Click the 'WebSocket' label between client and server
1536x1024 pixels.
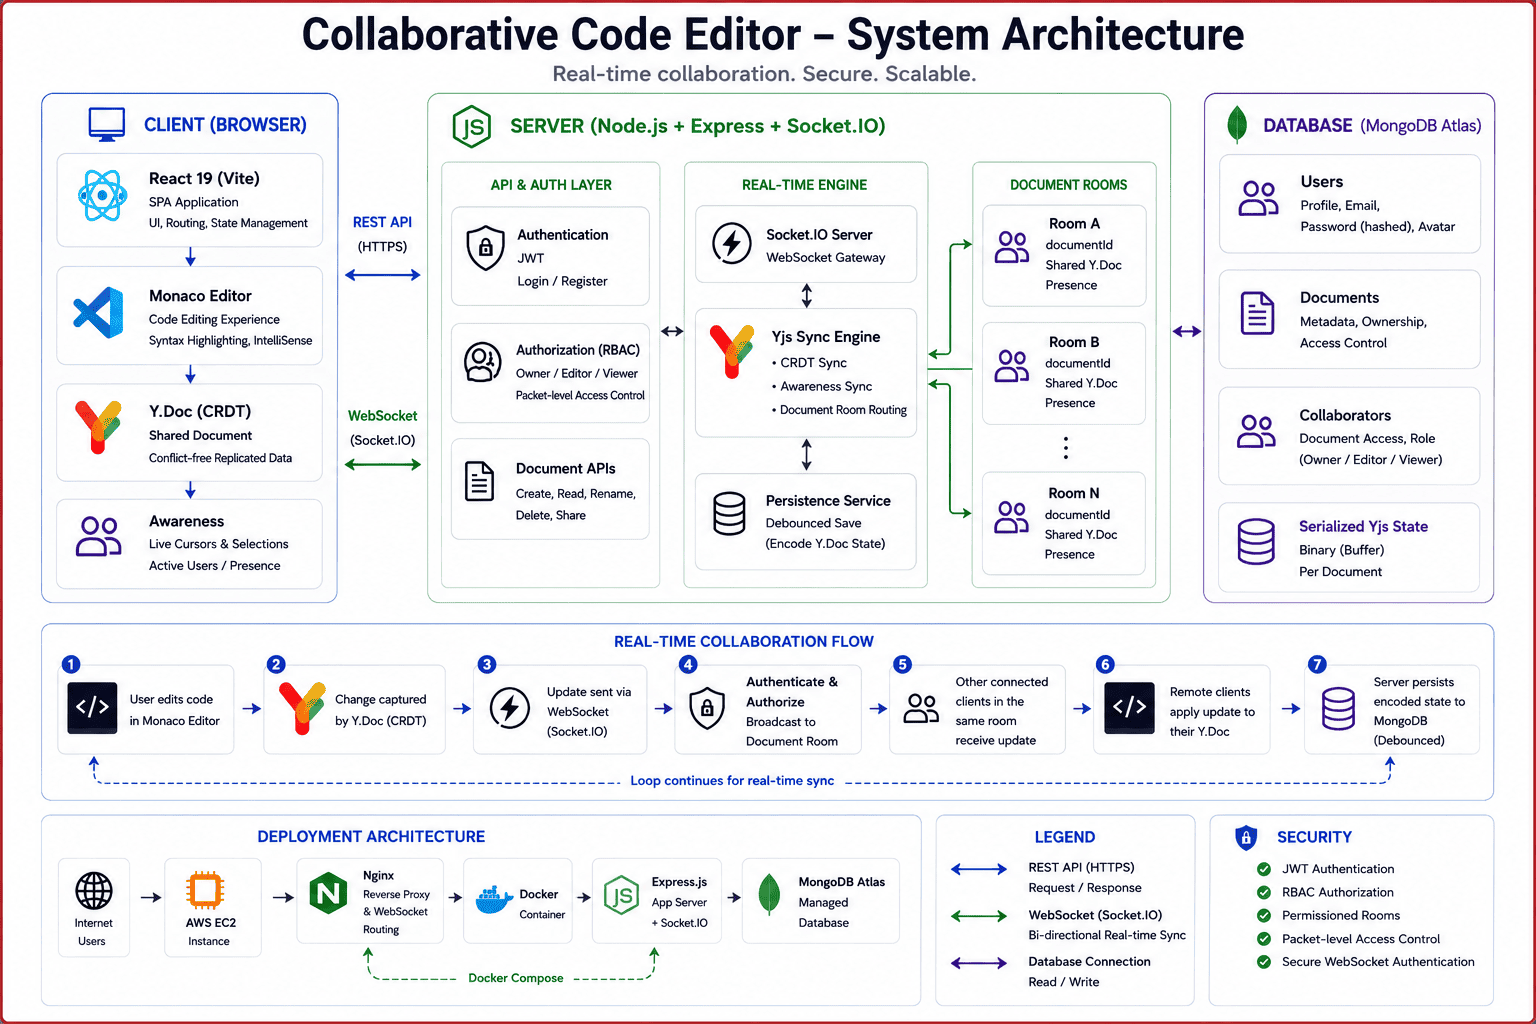[383, 416]
